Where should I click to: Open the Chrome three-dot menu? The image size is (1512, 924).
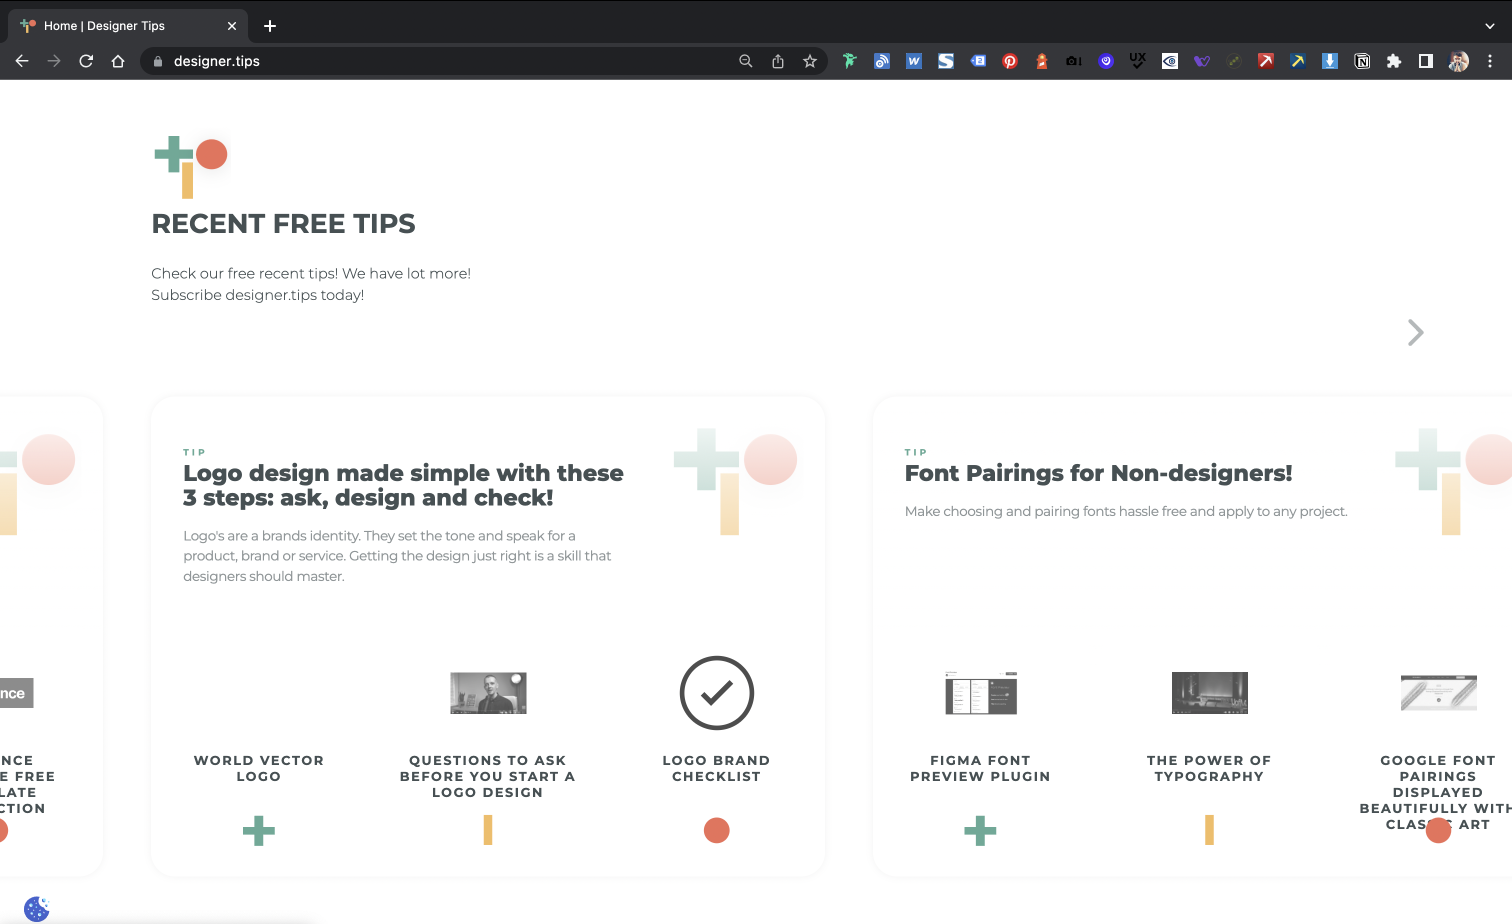[1491, 61]
